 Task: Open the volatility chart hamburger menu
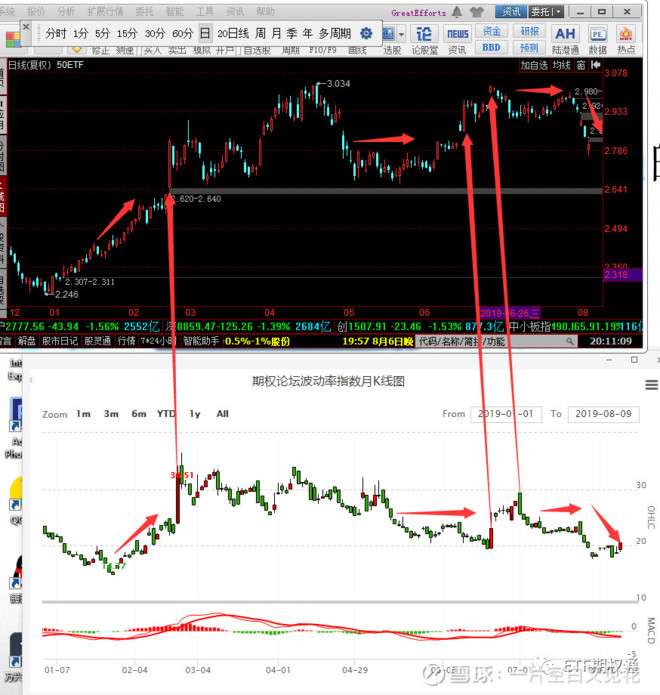pos(651,385)
